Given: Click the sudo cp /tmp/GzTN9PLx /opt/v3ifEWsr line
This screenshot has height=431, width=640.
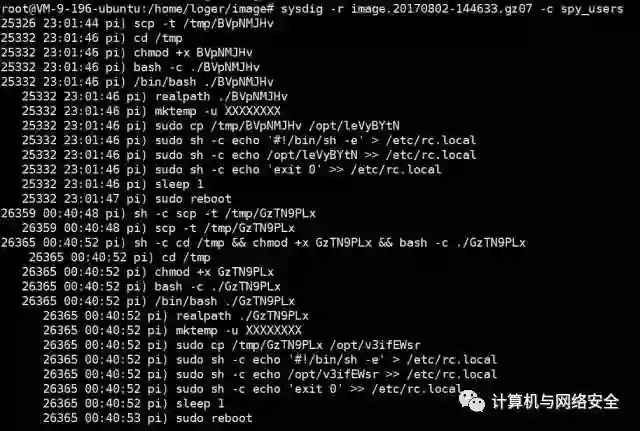Looking at the screenshot, I should (x=232, y=345).
